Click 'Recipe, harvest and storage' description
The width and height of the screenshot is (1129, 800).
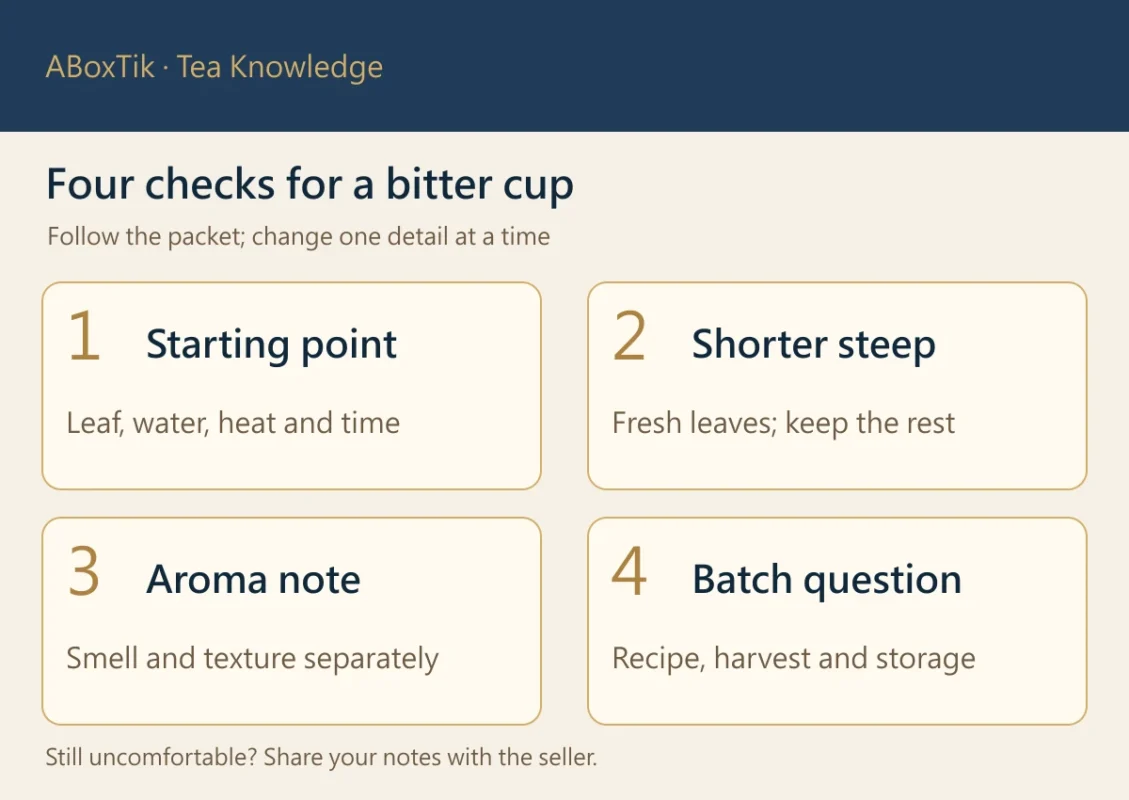793,659
